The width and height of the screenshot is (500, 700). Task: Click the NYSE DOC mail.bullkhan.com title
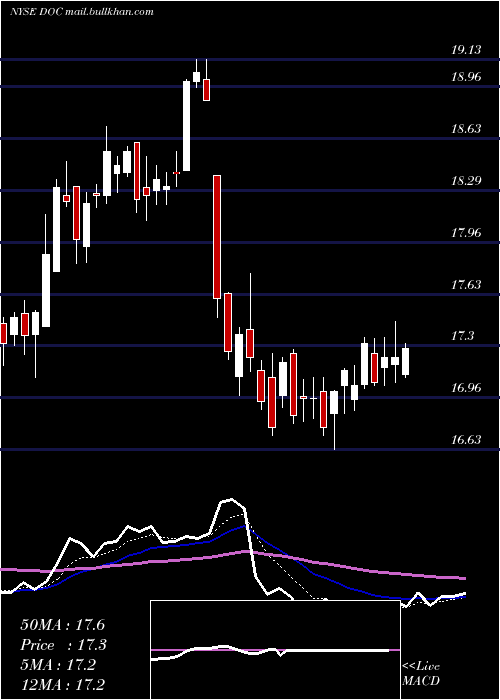(x=82, y=12)
